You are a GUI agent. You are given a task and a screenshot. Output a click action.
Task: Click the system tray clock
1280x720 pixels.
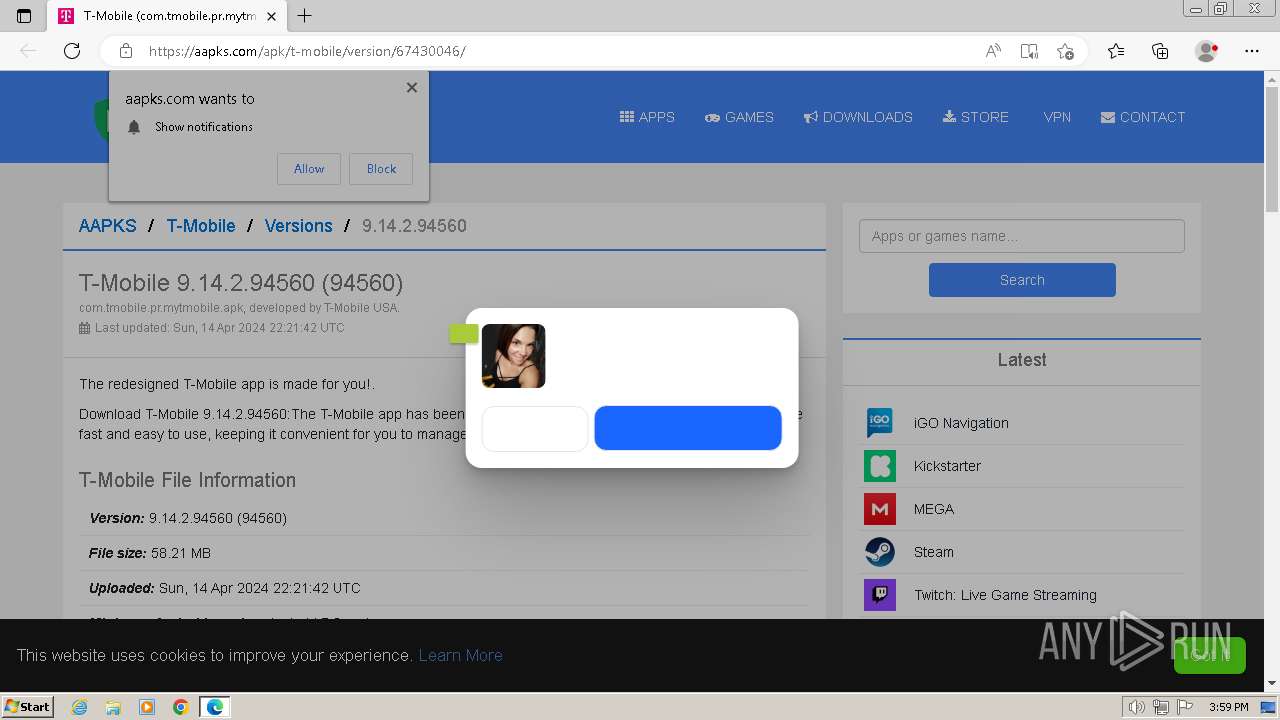(1228, 707)
